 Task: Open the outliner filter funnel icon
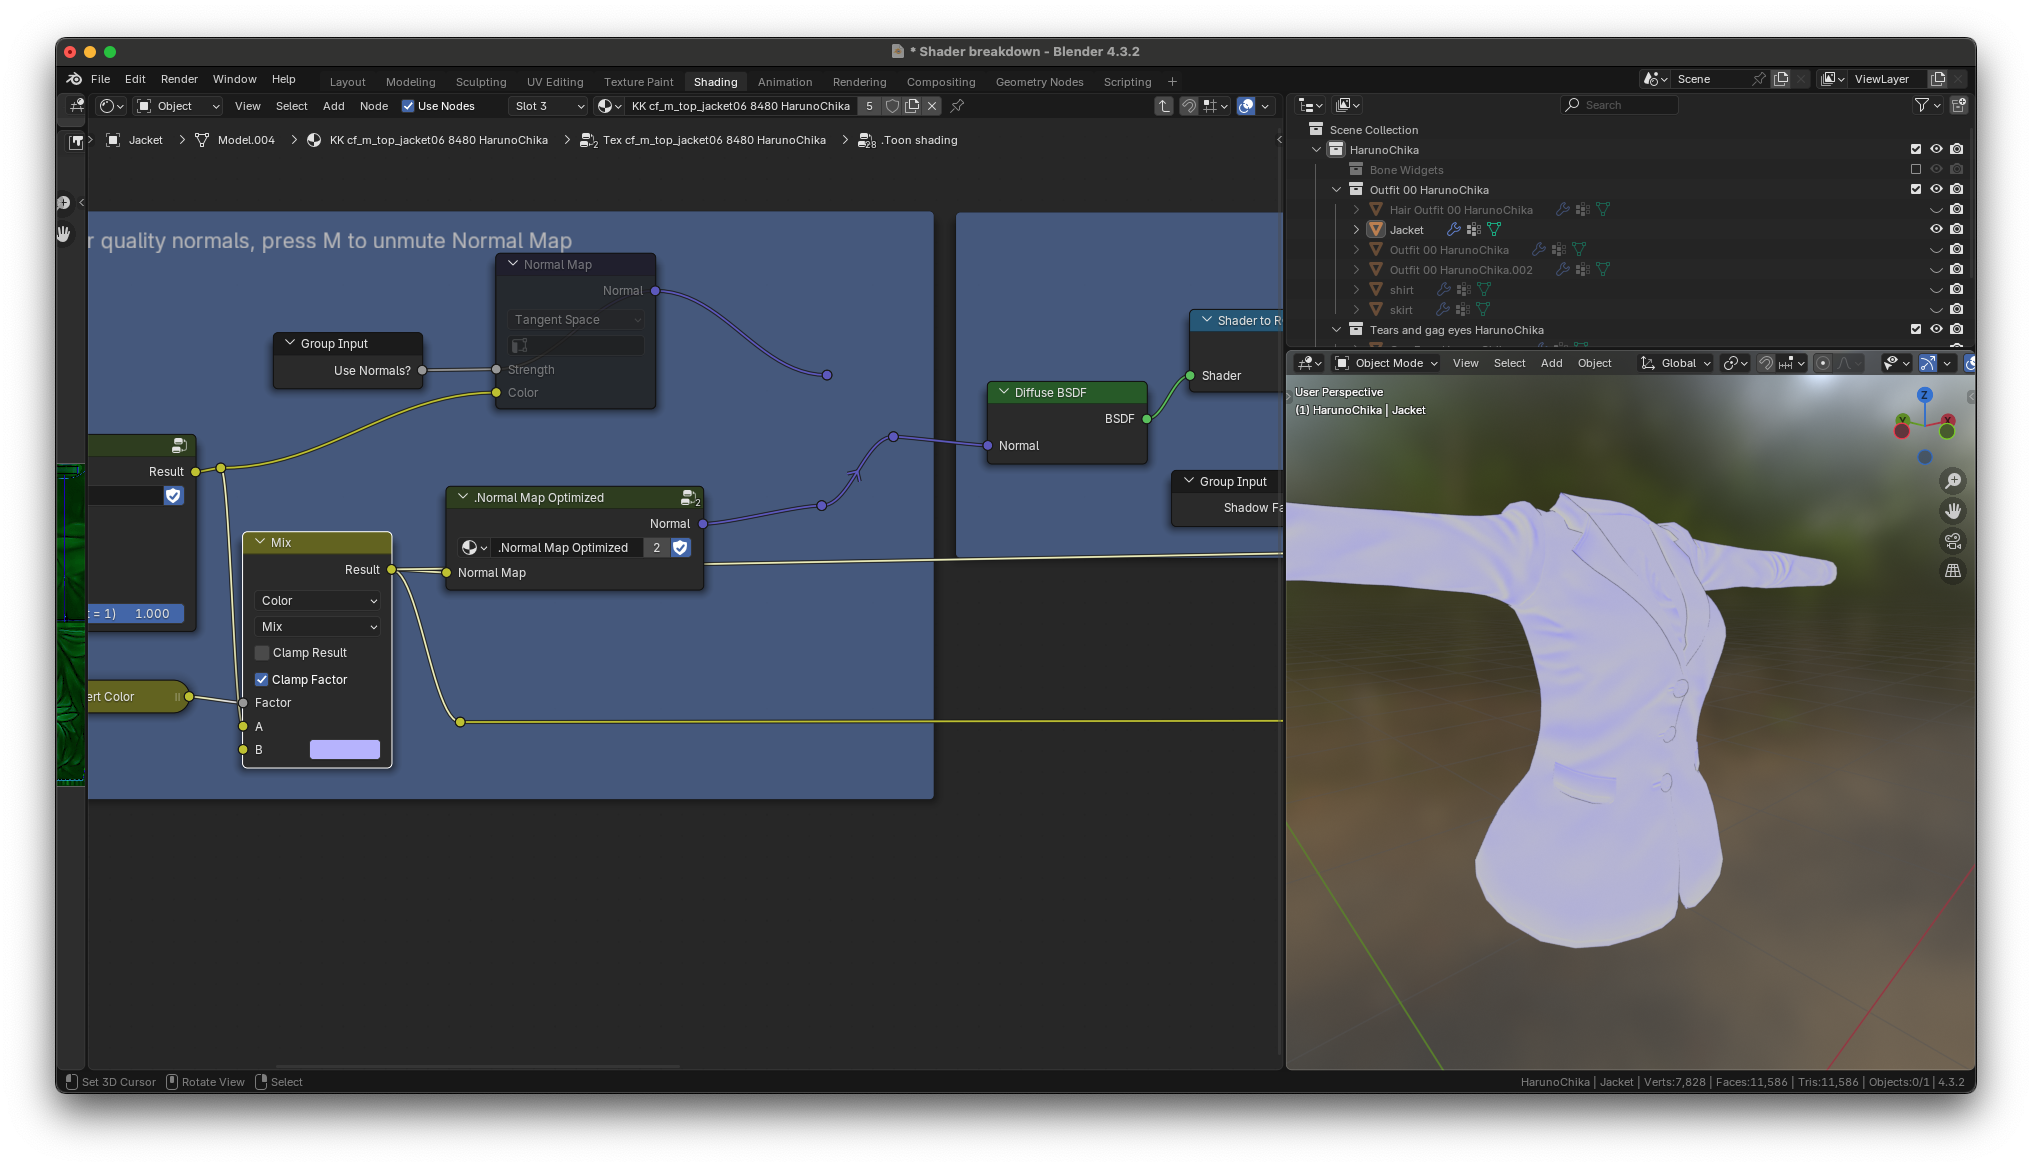tap(1921, 105)
